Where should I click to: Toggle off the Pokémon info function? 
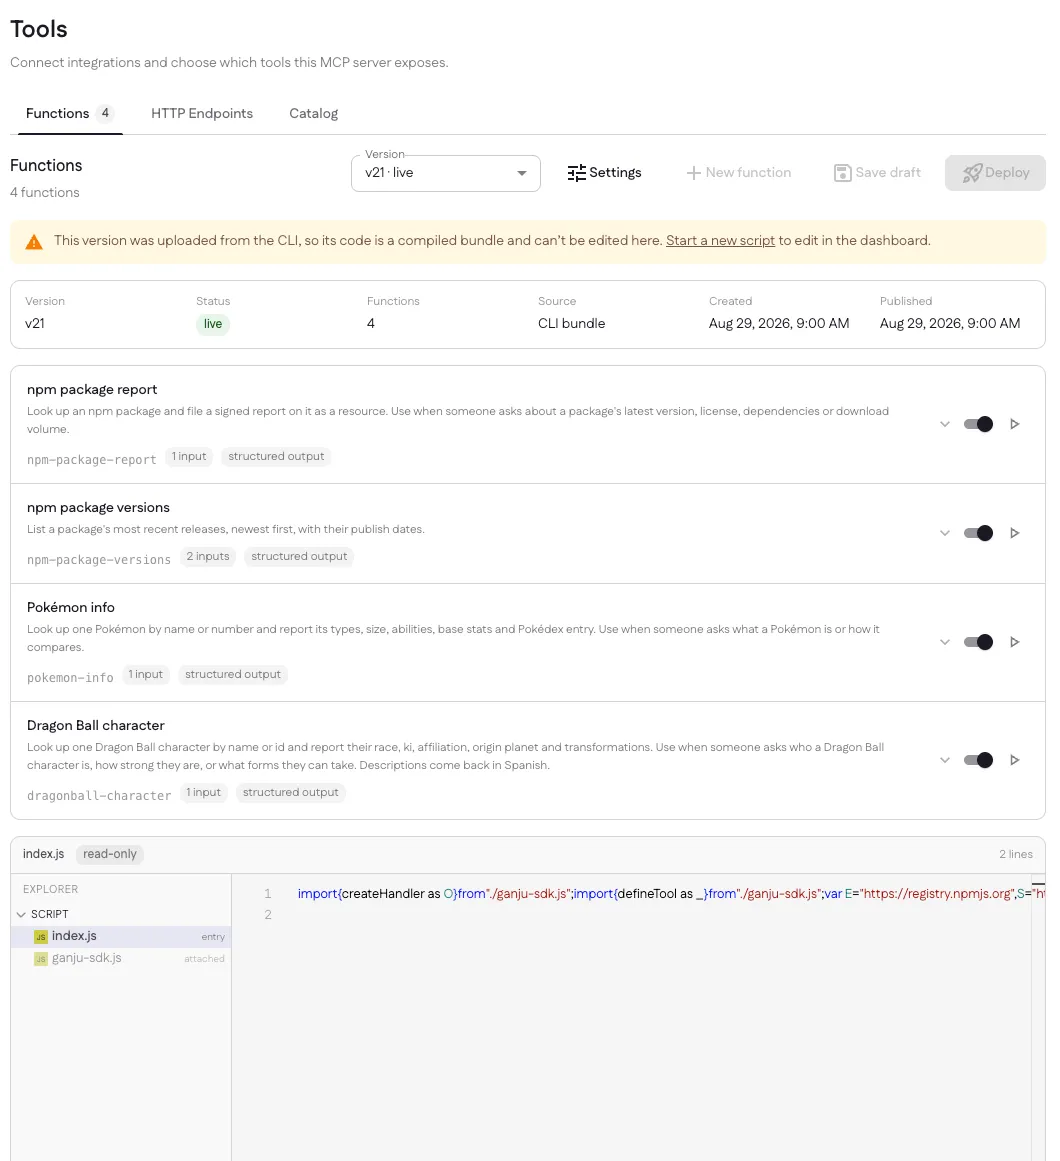978,642
